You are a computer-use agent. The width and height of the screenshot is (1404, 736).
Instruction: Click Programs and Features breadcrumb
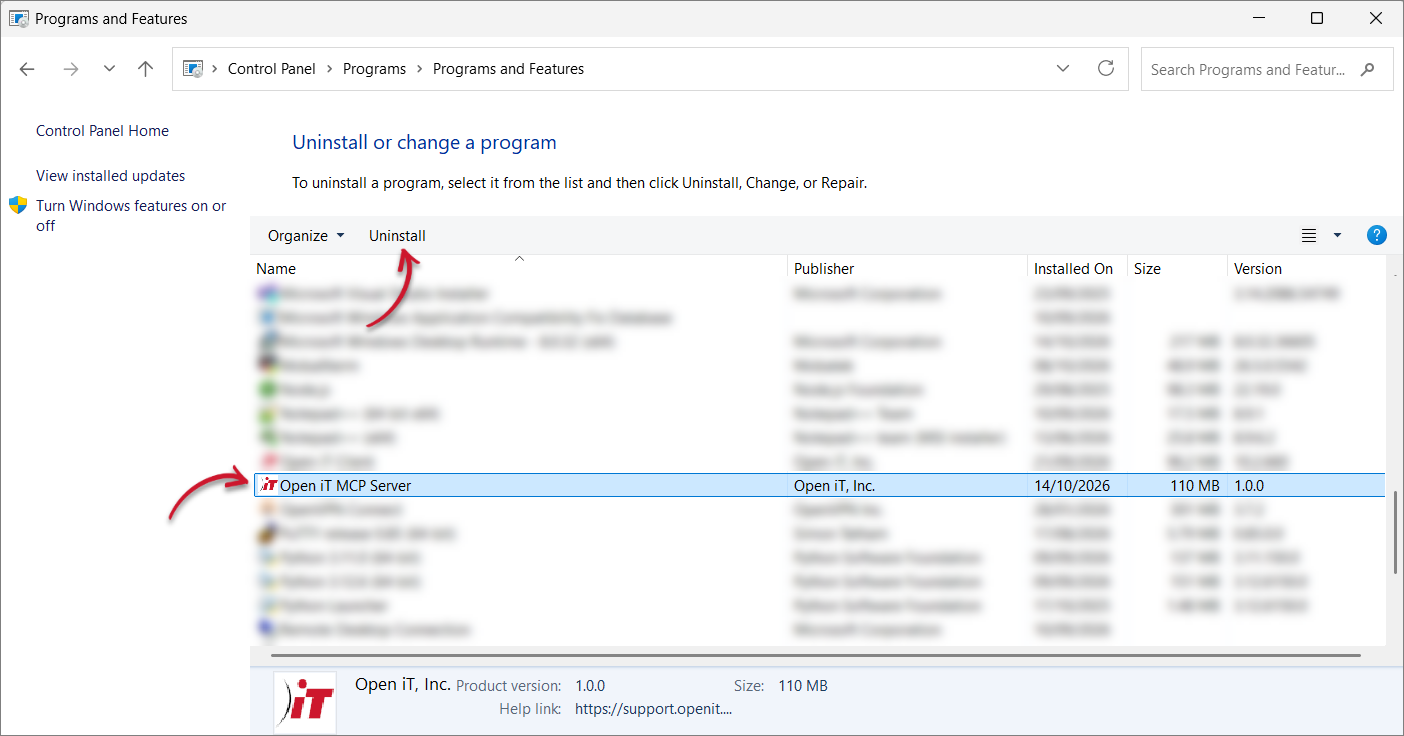pyautogui.click(x=508, y=69)
